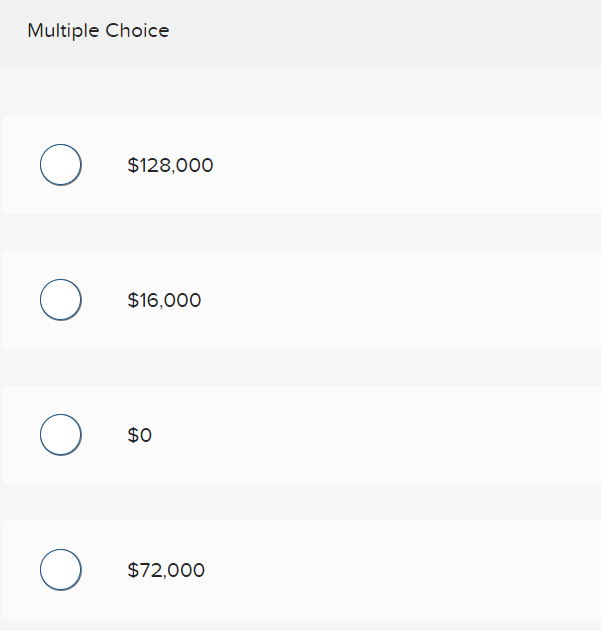Select the $128,000 radio button

60,165
